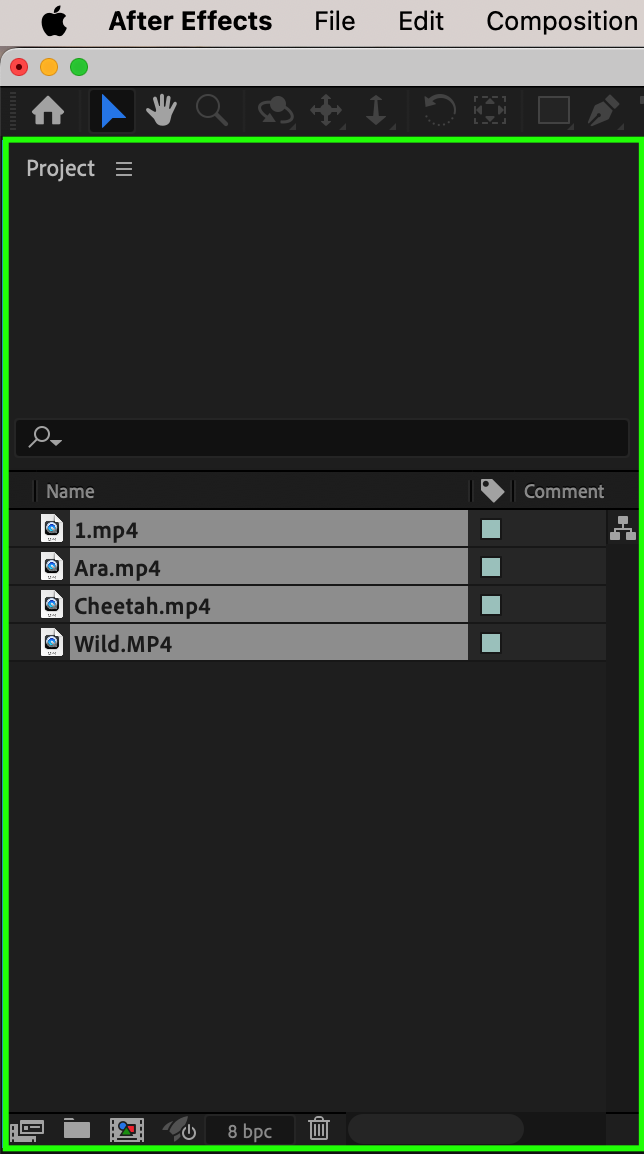Screen dimensions: 644x1154
Task: Open the Project panel hamburger menu
Action: (124, 169)
